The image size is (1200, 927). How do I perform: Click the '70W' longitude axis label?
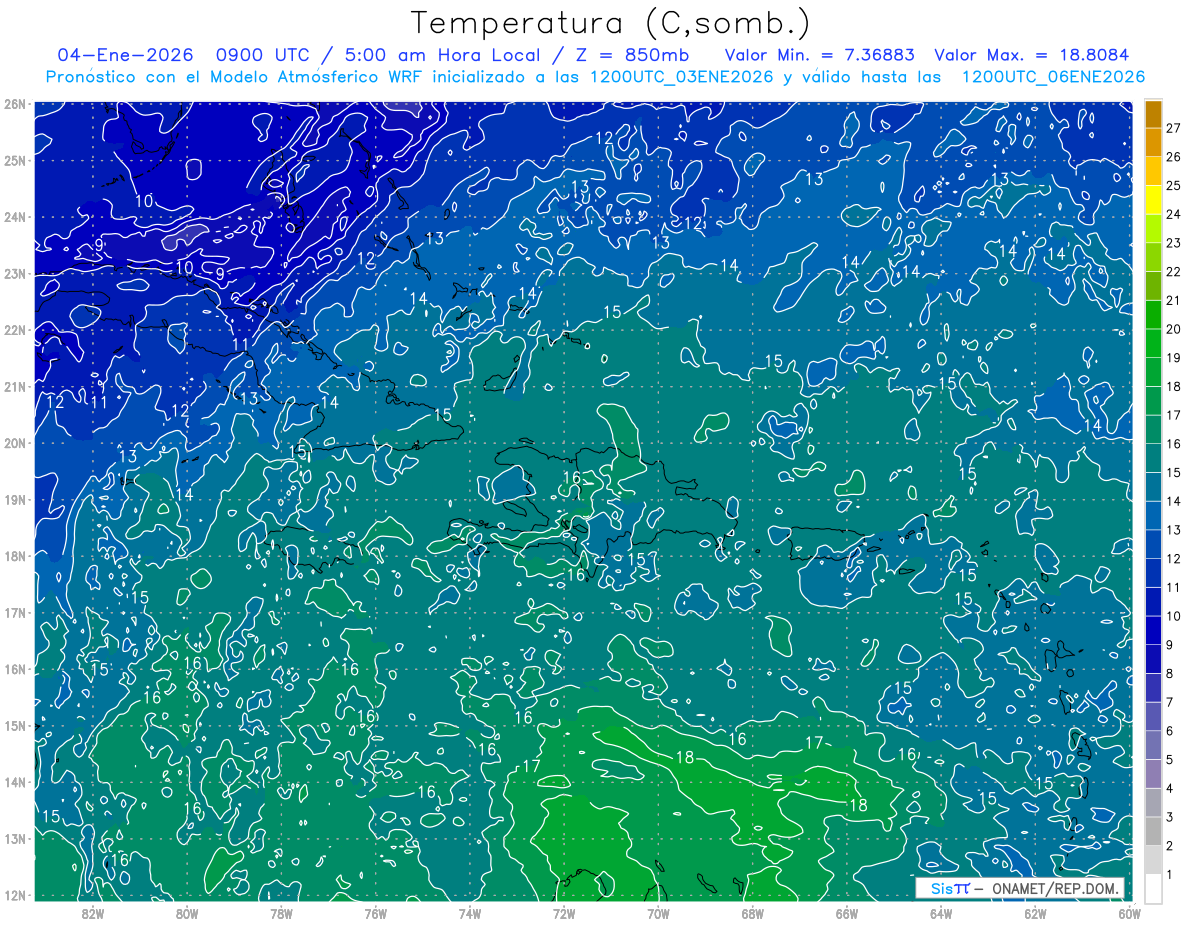(658, 913)
